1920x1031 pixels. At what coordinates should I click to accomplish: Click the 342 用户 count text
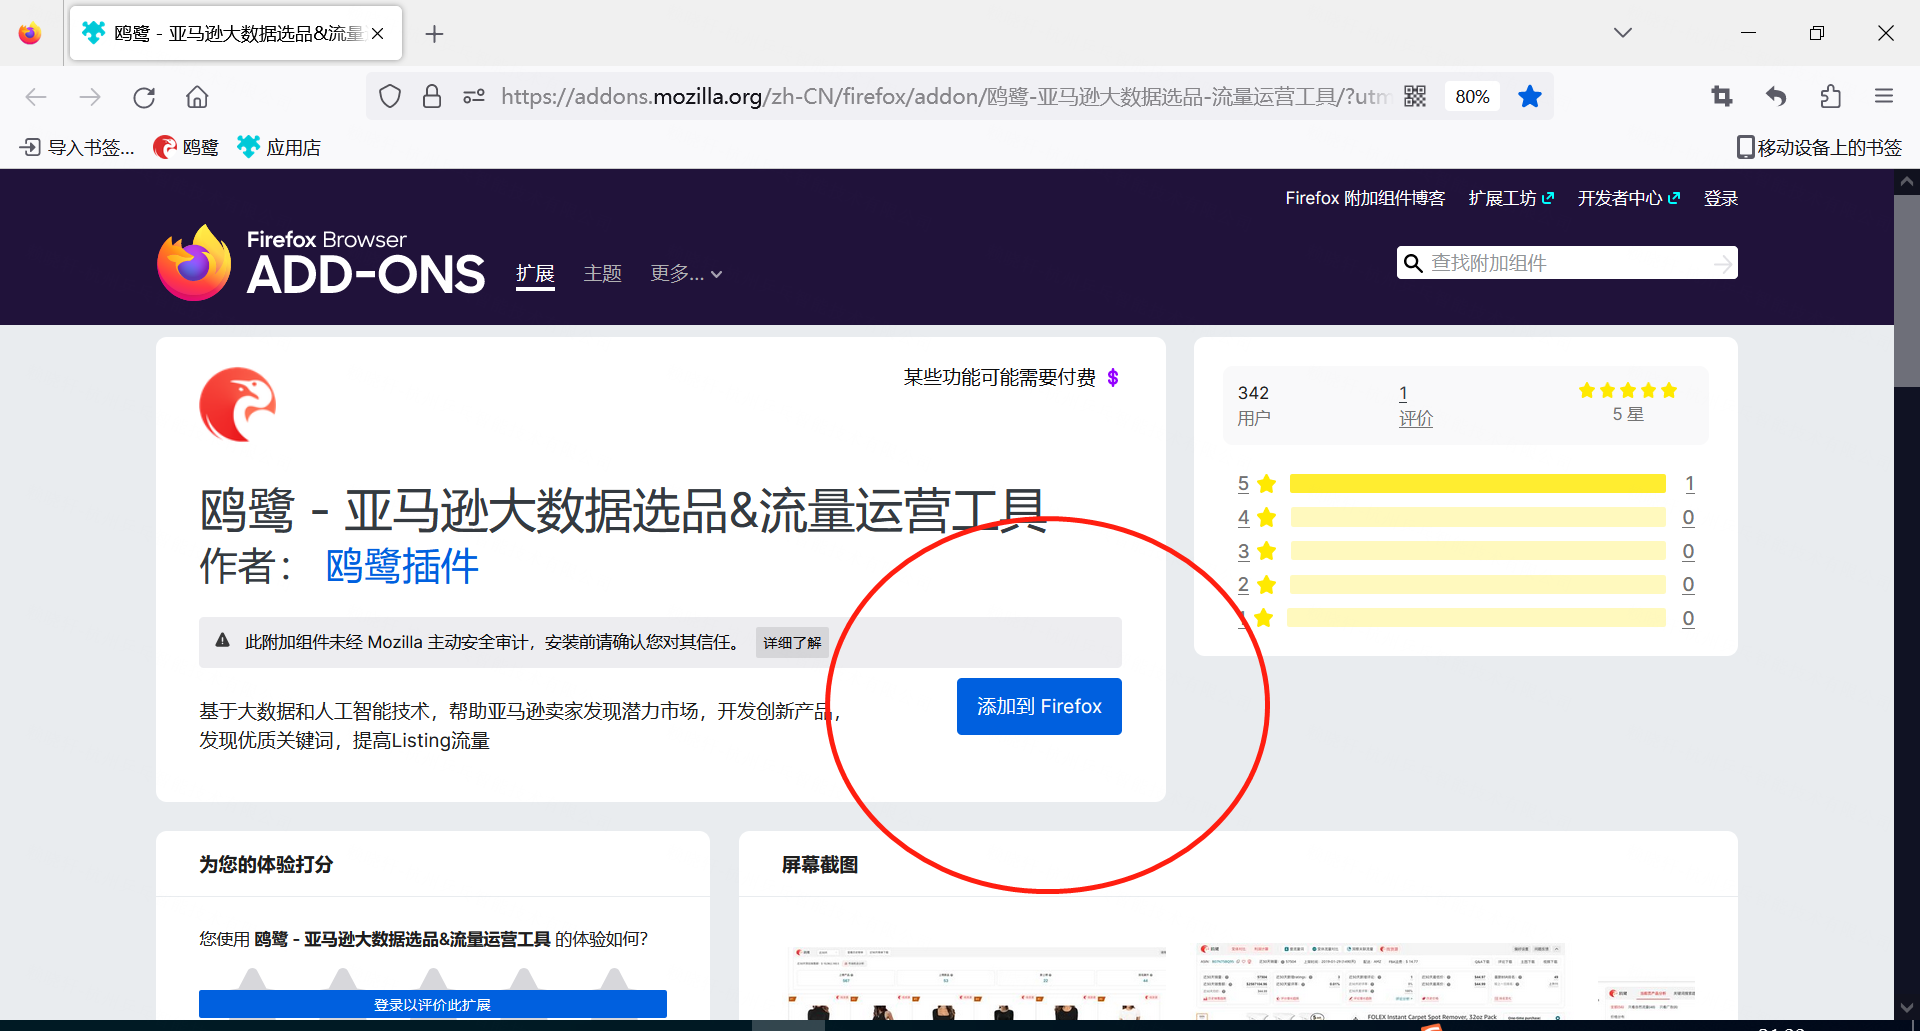1254,405
